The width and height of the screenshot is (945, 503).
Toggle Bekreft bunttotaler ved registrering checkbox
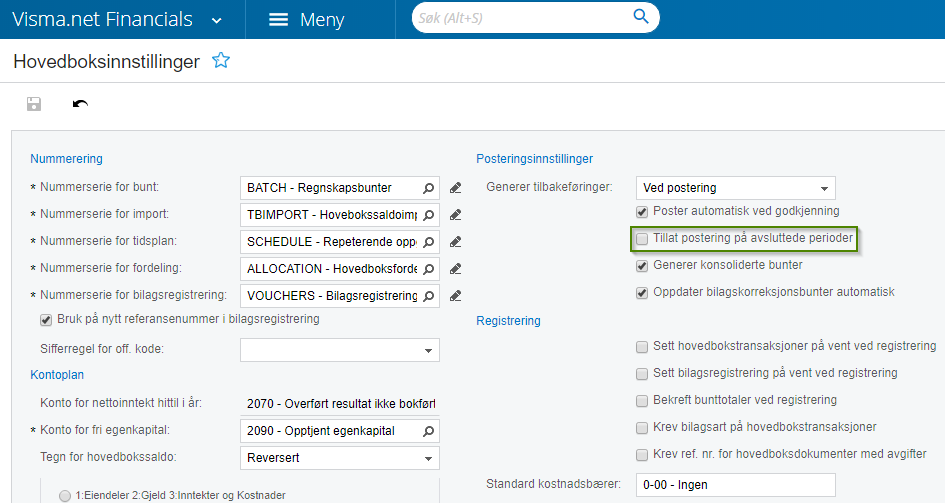[642, 400]
